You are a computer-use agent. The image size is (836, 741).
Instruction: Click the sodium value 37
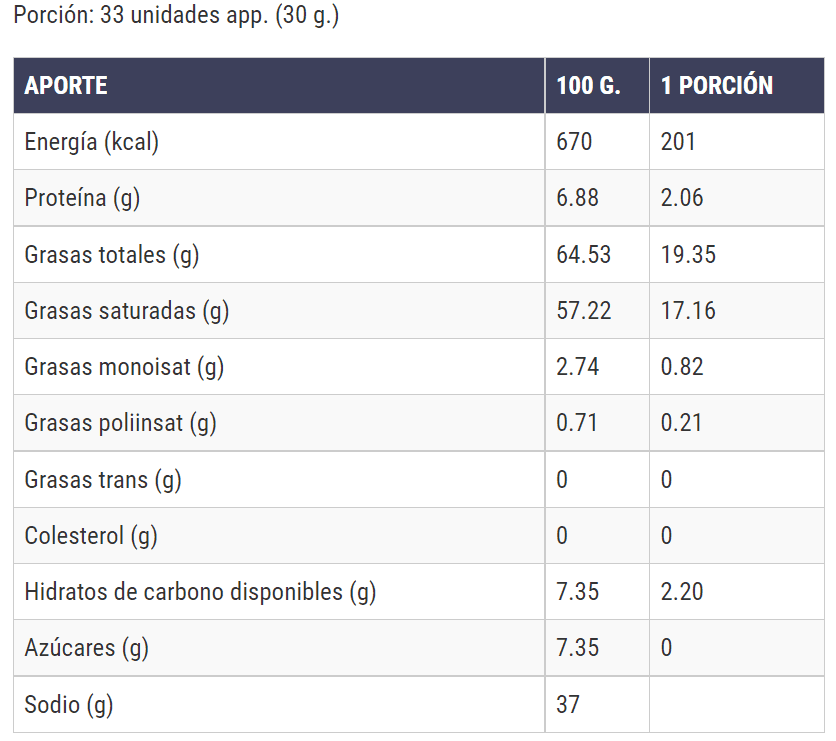(568, 705)
